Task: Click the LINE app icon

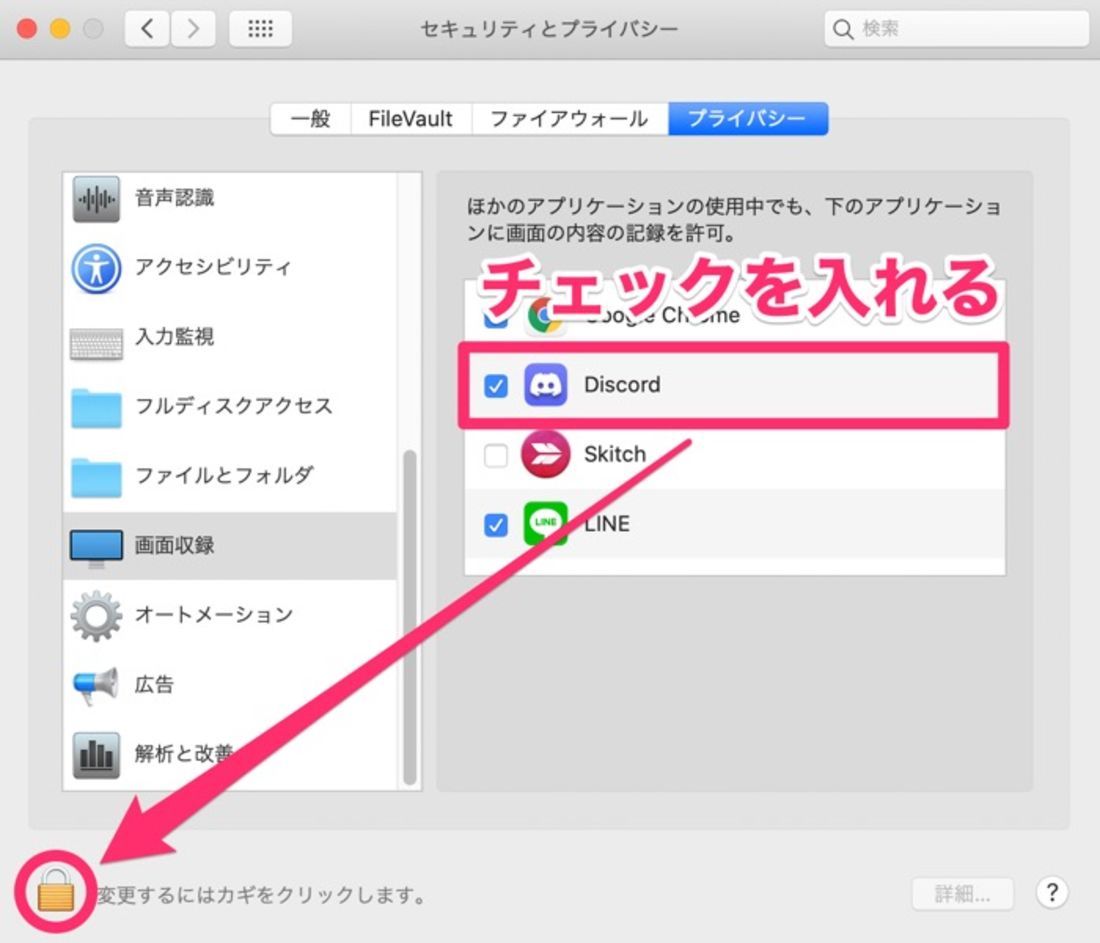Action: (x=545, y=523)
